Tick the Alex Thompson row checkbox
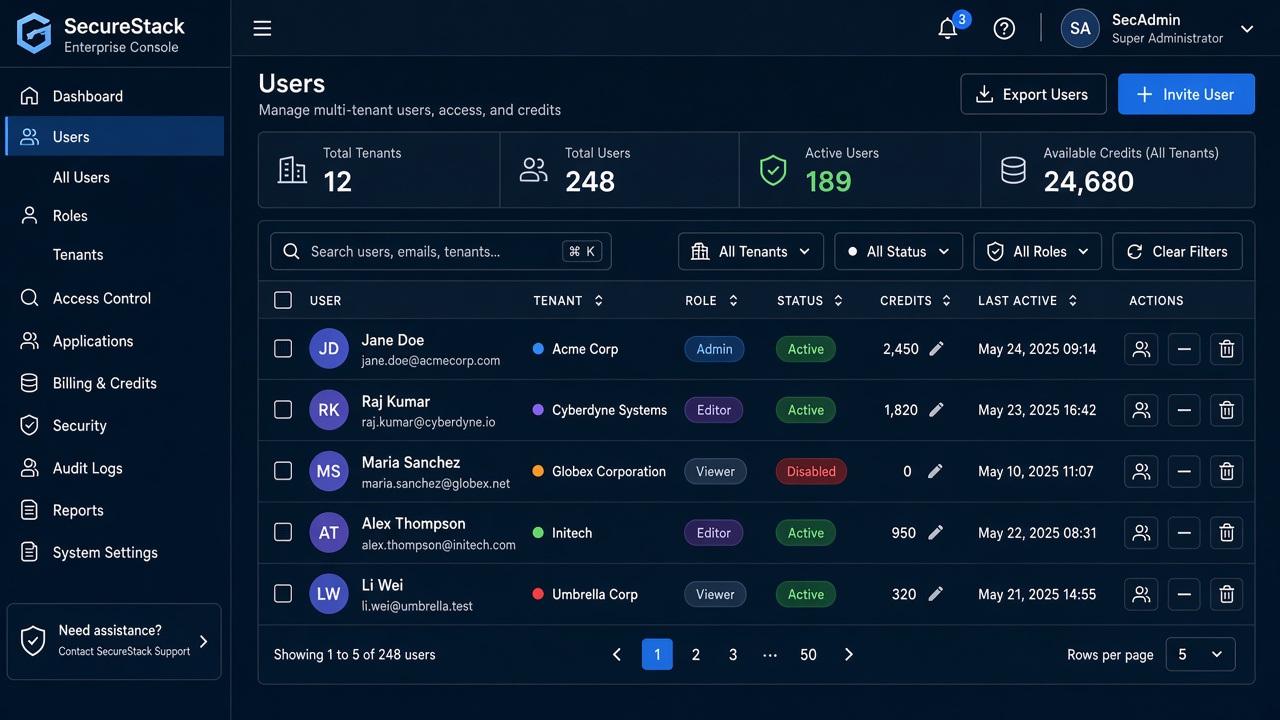1280x720 pixels. (283, 533)
